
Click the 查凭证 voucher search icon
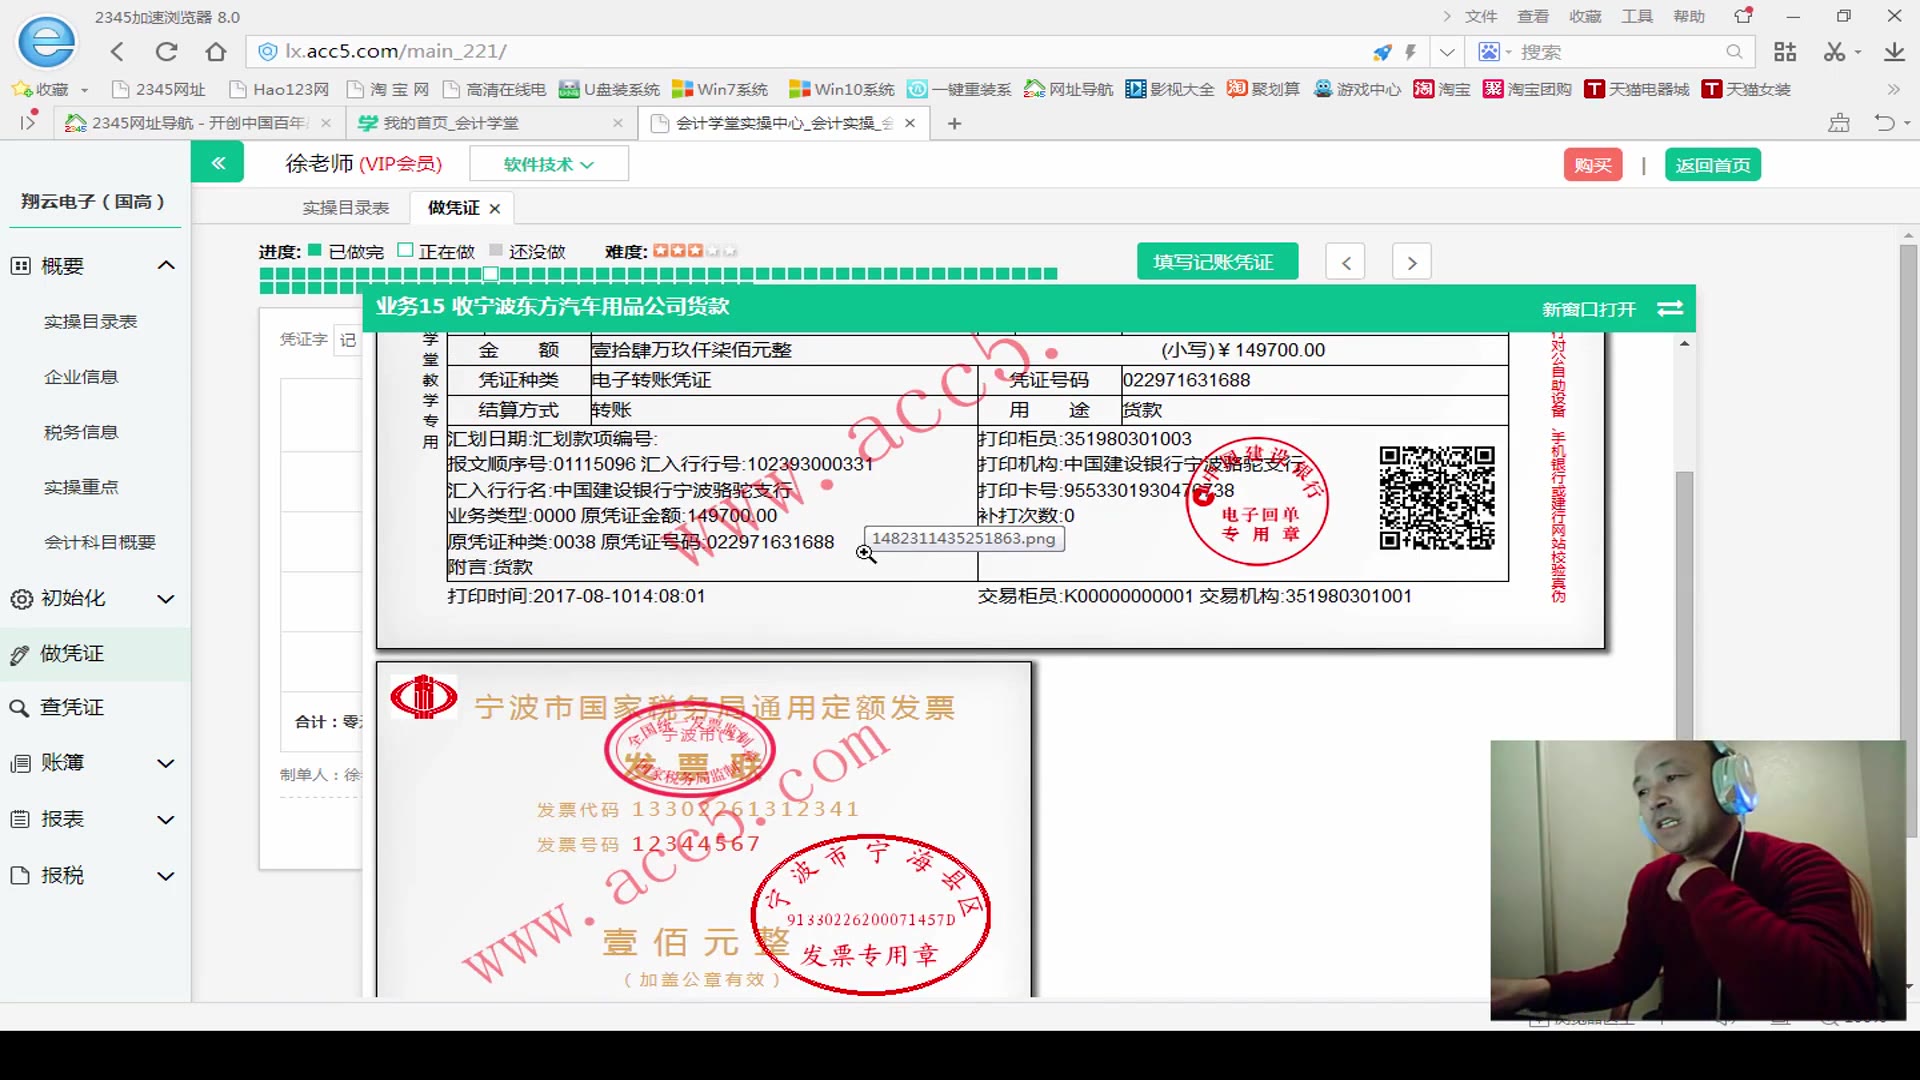(x=20, y=707)
